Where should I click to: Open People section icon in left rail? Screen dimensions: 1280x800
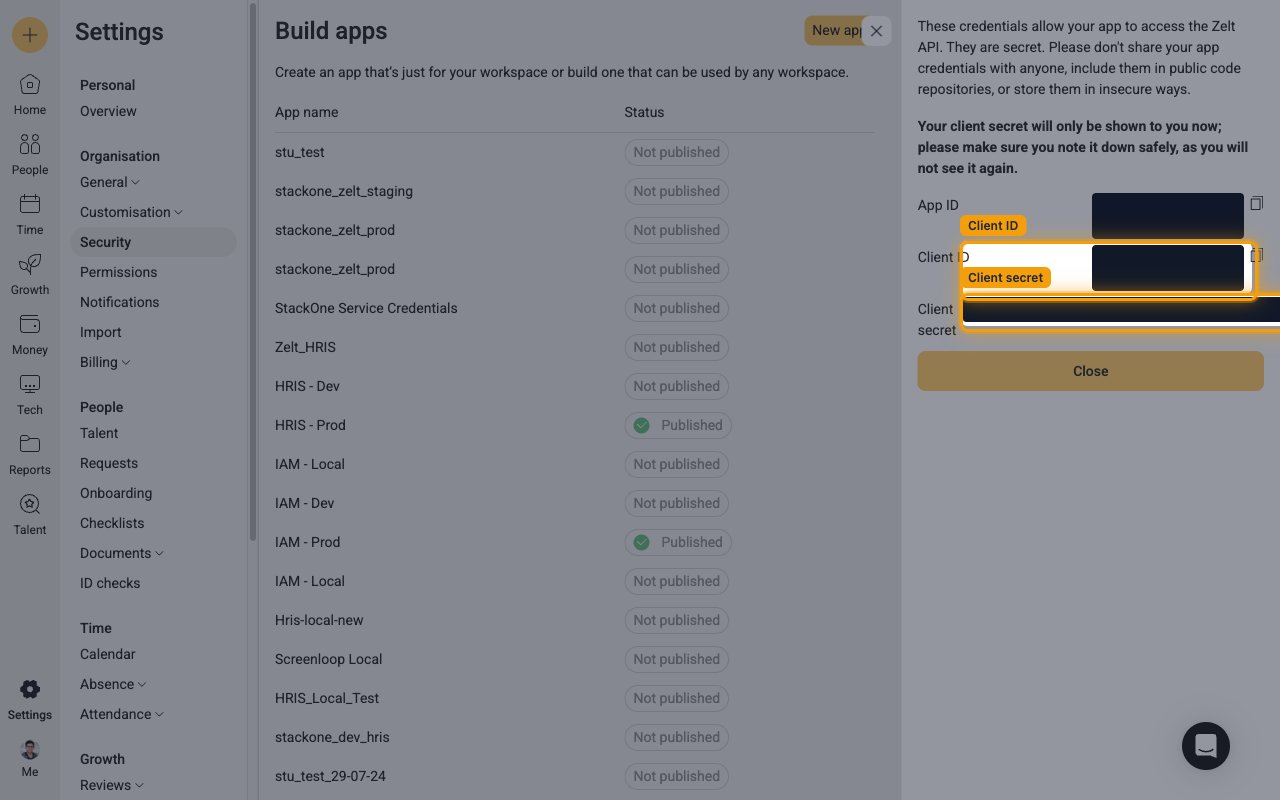coord(30,155)
